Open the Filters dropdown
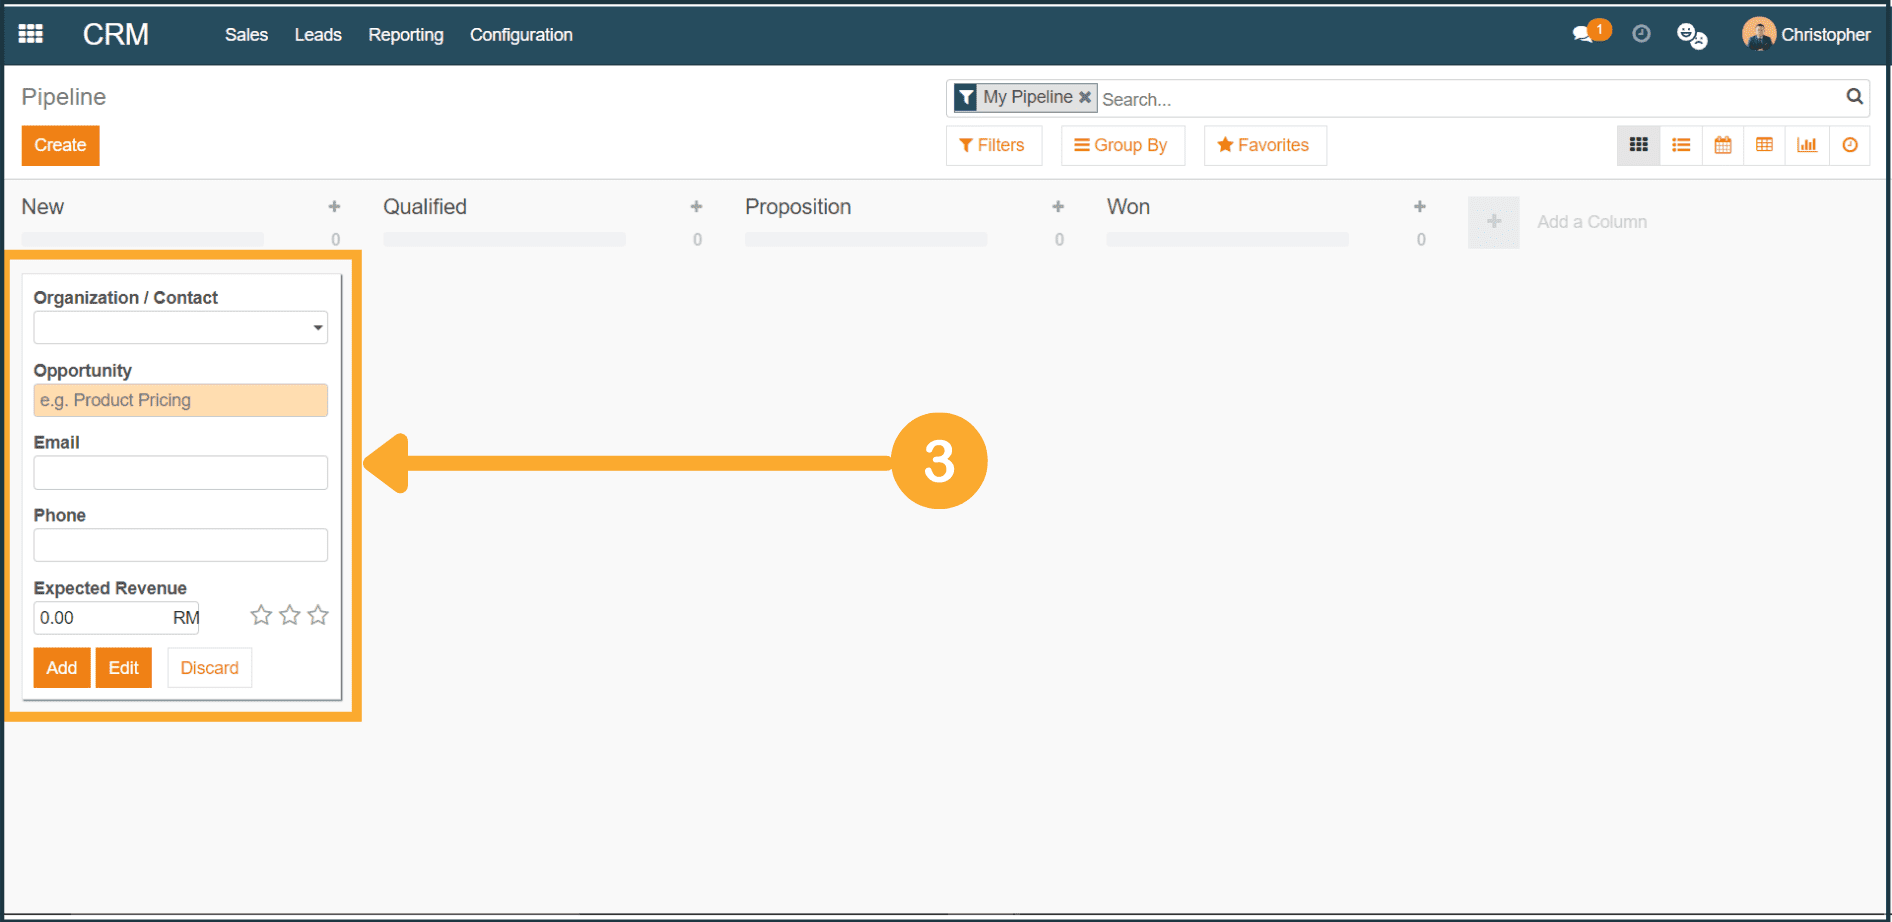The image size is (1892, 922). pos(992,145)
